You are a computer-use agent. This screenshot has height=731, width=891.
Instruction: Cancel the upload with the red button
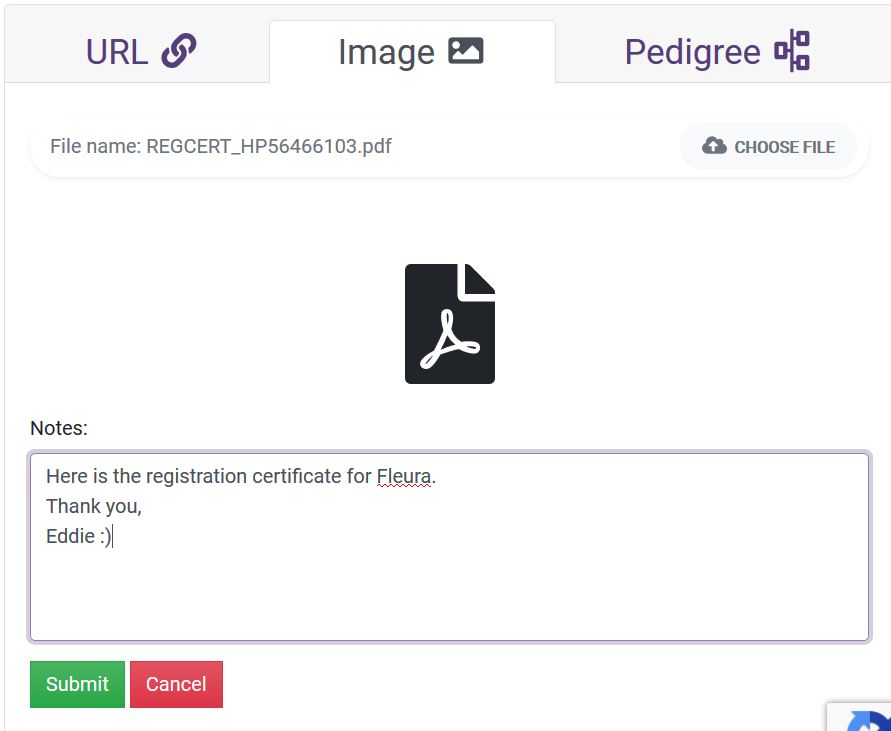176,684
